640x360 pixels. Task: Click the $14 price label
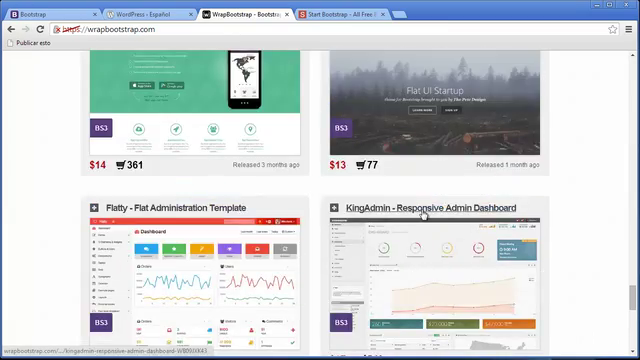(x=98, y=165)
